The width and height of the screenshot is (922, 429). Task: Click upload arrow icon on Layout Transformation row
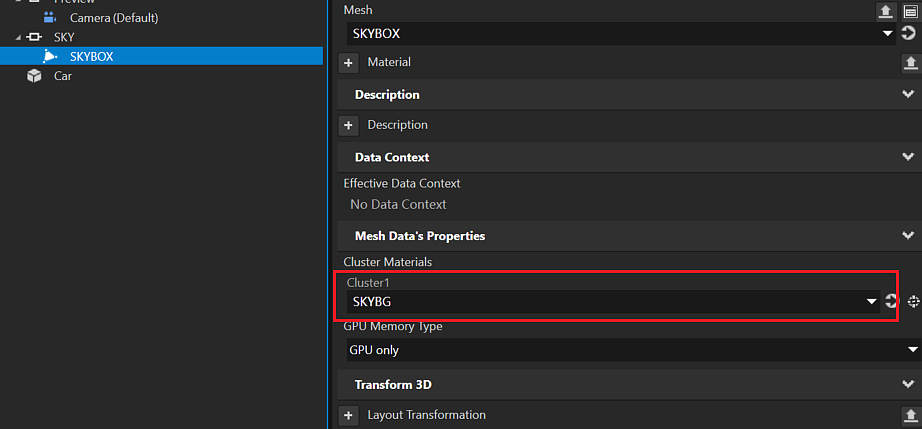click(x=910, y=415)
